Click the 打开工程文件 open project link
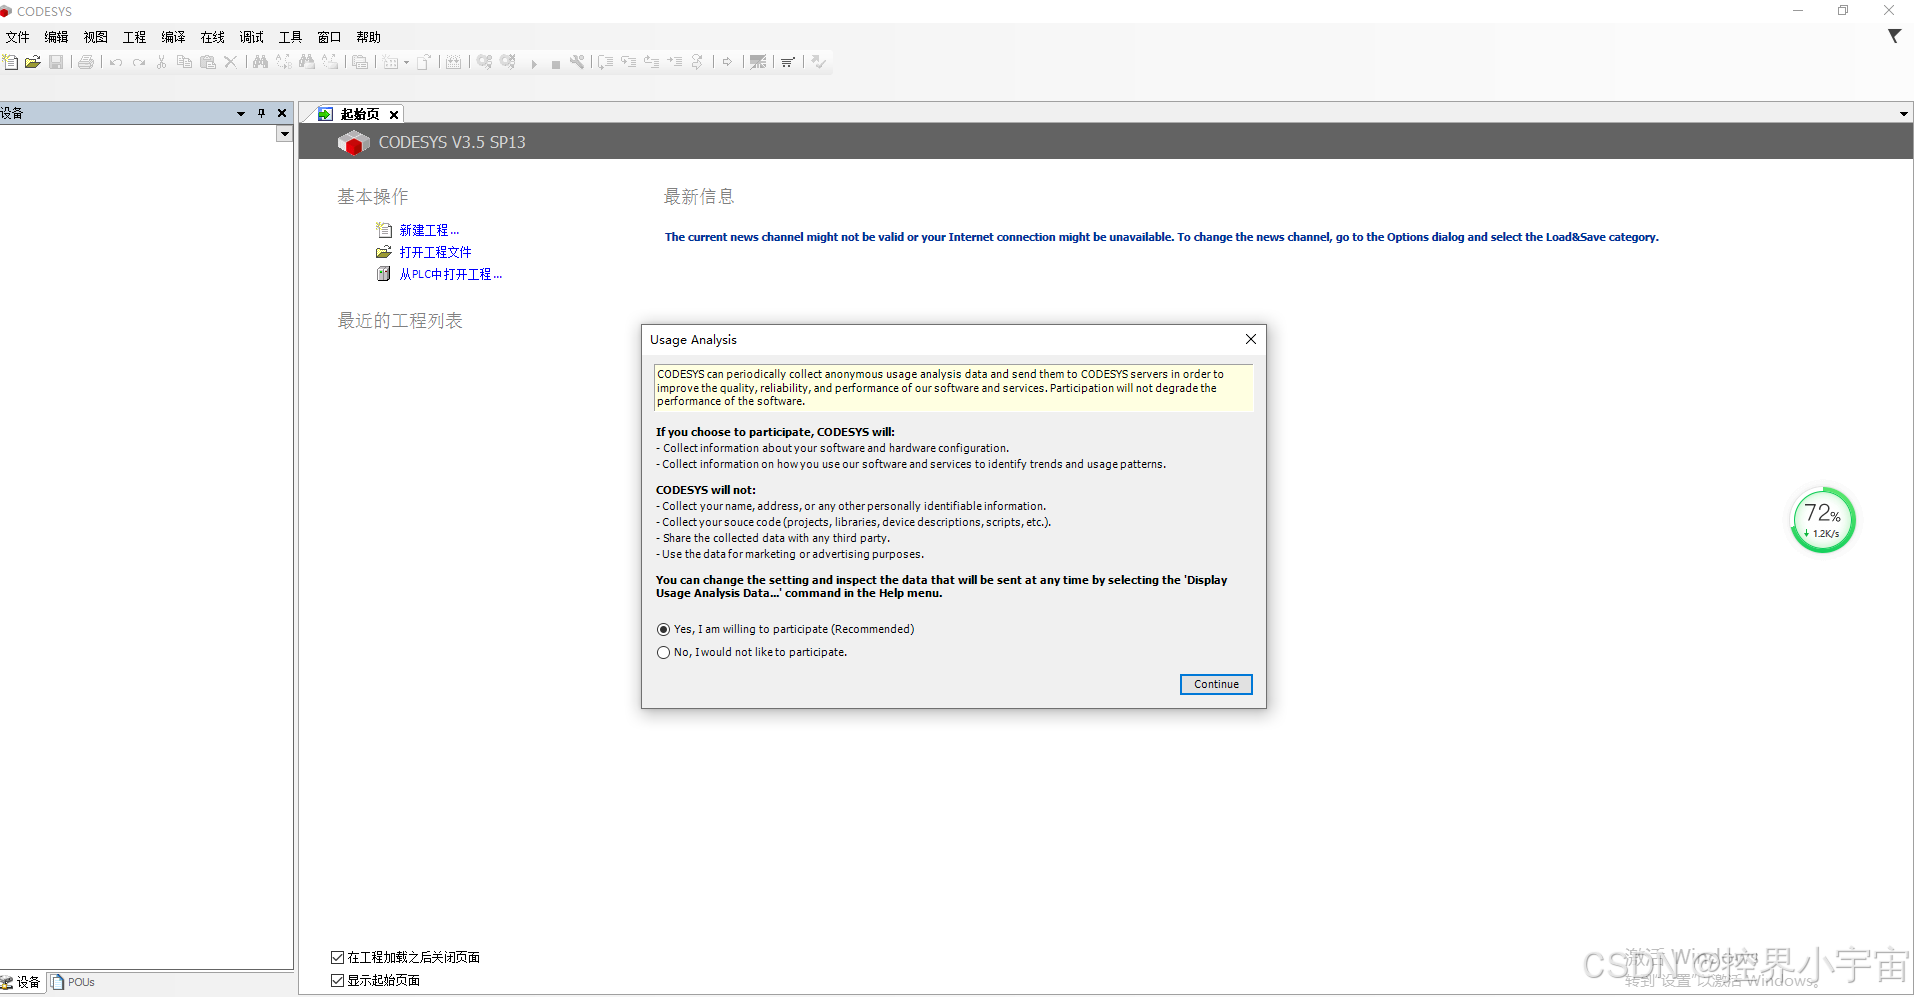This screenshot has width=1914, height=997. (x=435, y=252)
